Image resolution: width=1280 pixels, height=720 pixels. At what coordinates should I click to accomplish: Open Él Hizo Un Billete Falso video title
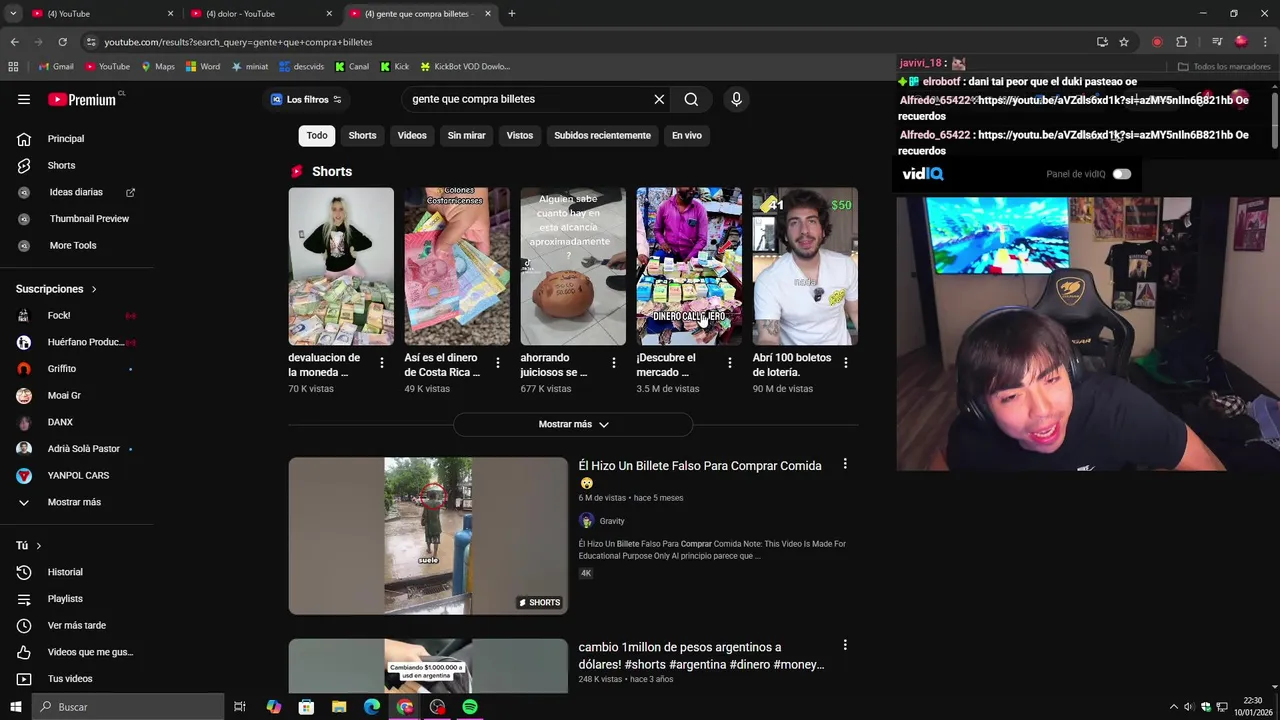coord(700,474)
